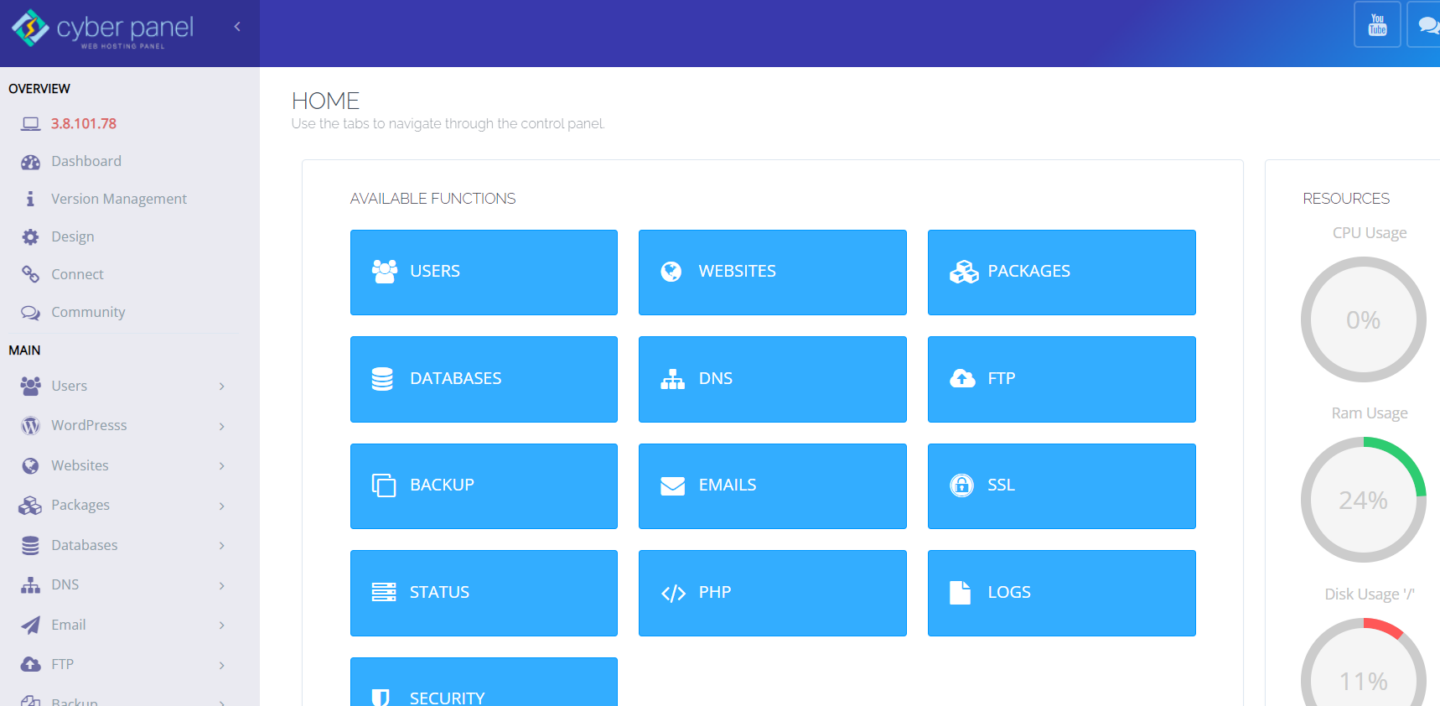
Task: Expand the Users section in the sidebar
Action: [120, 385]
